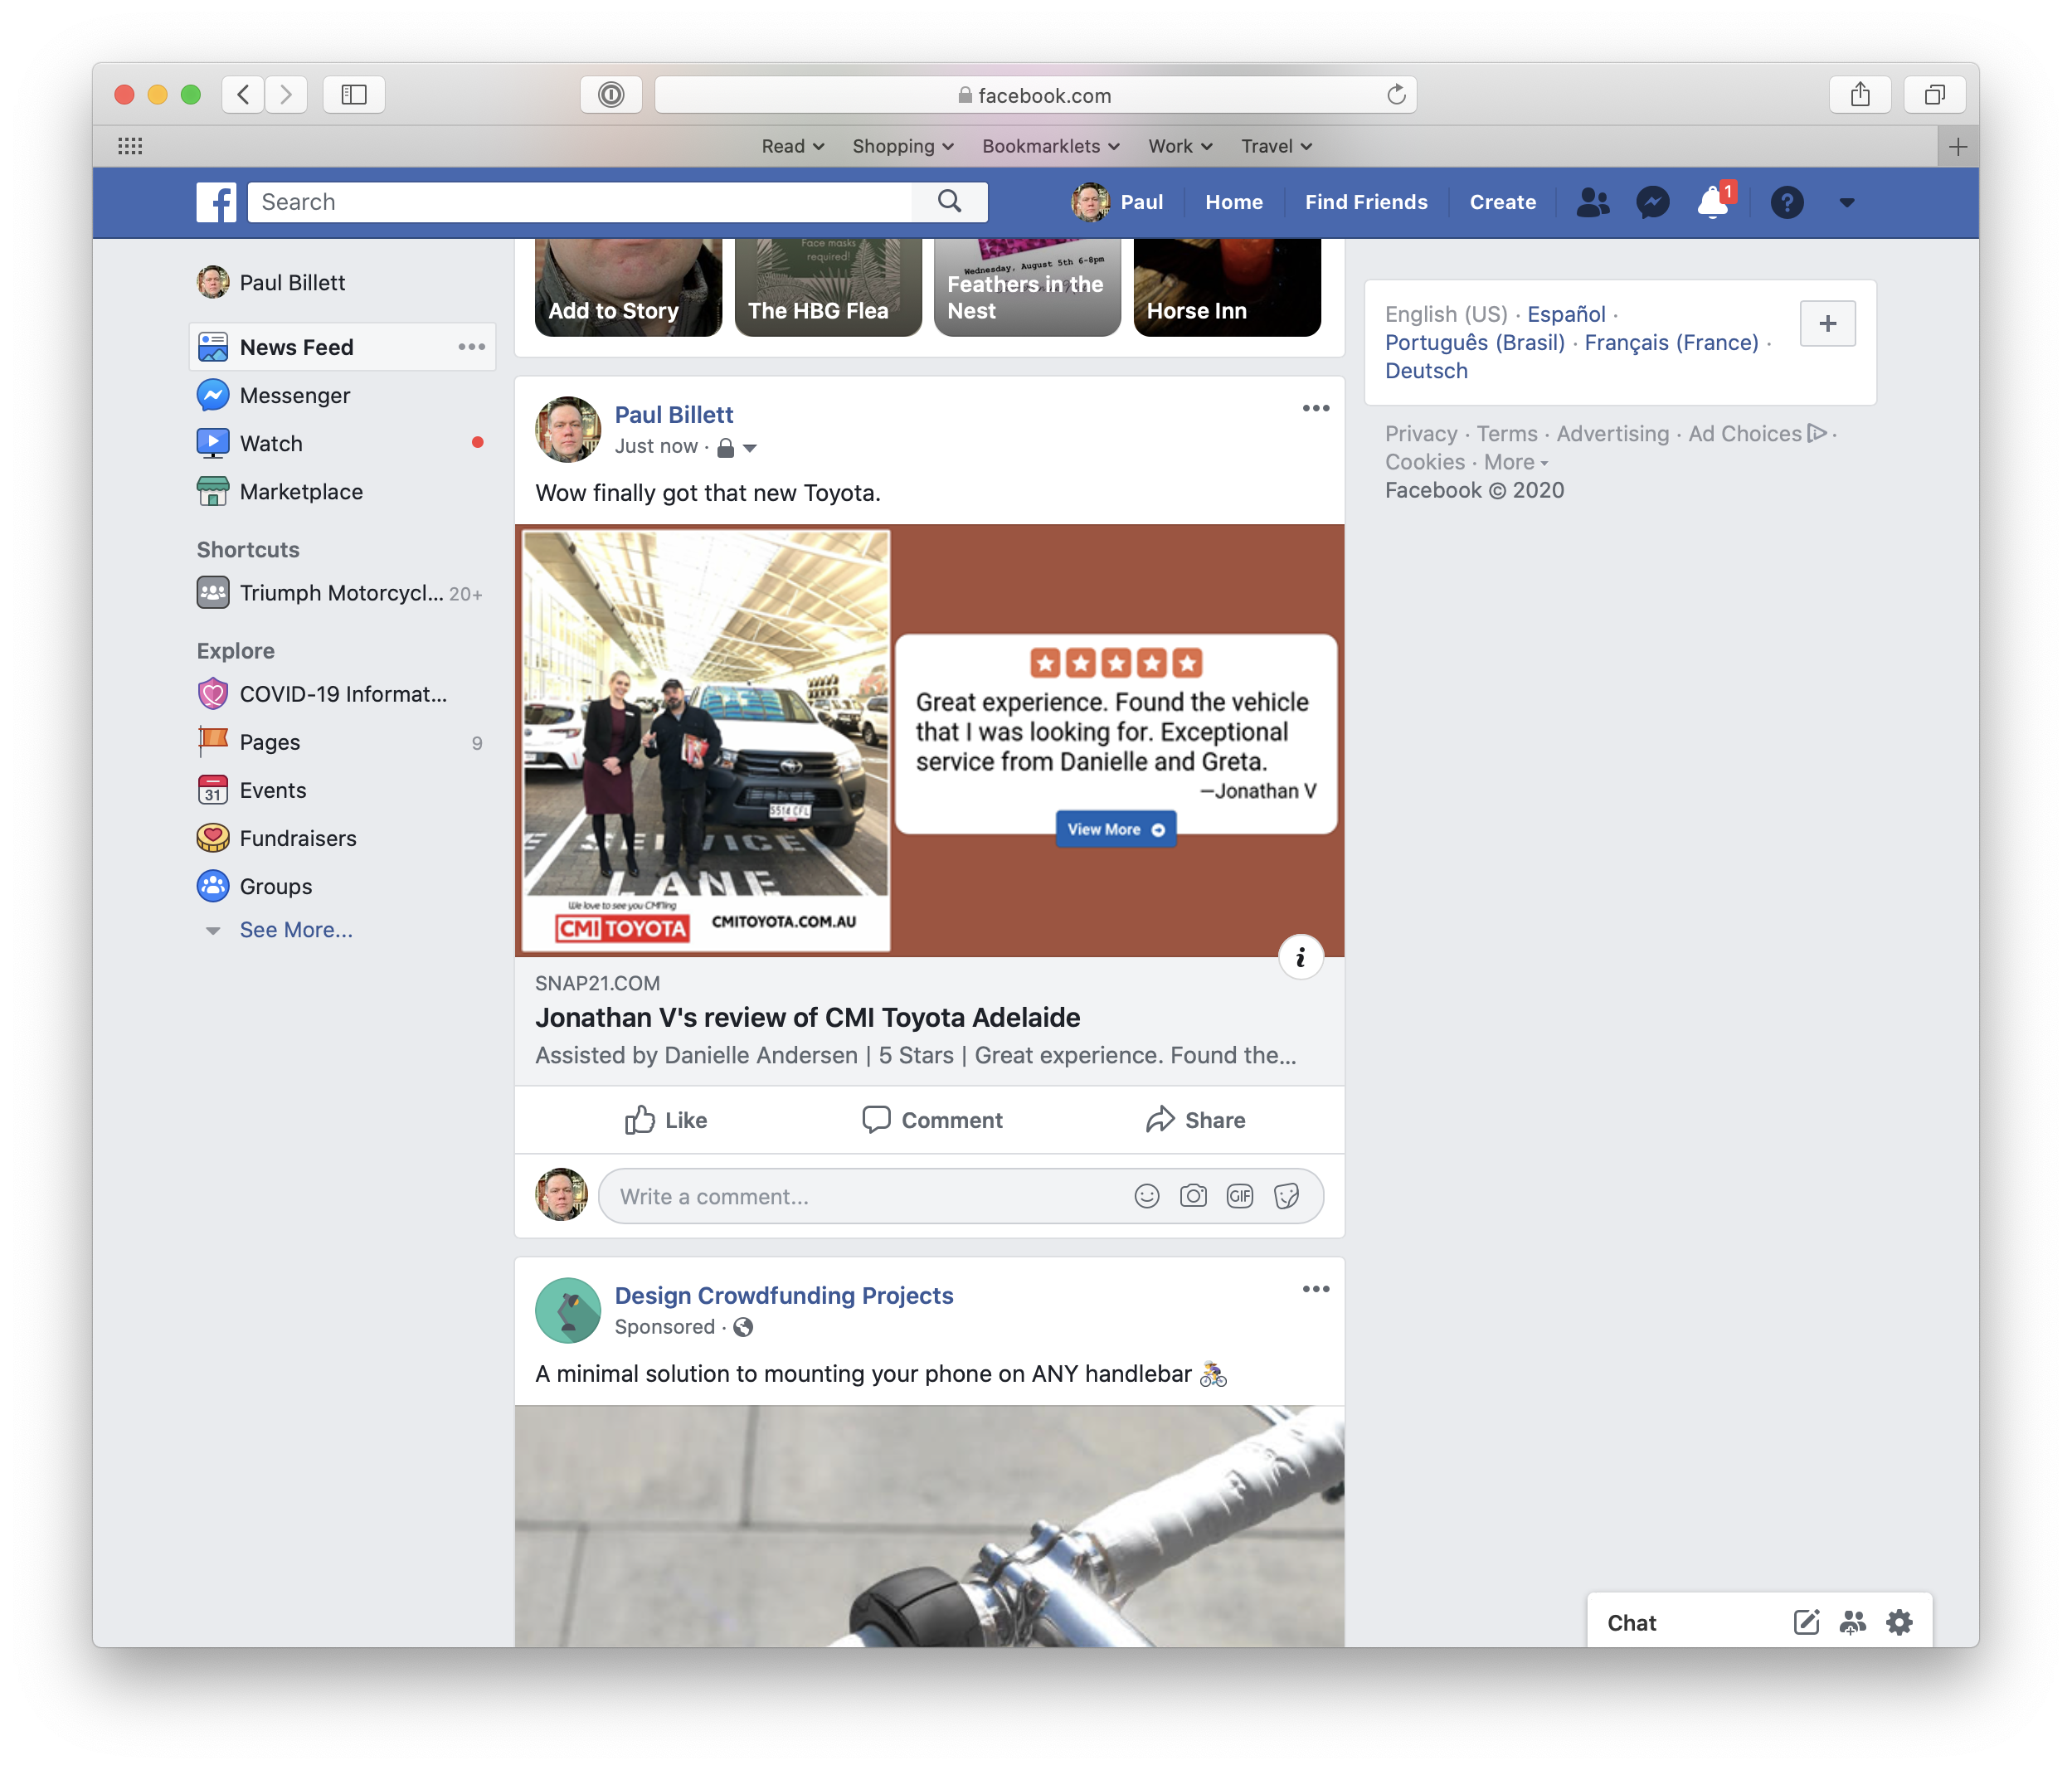The width and height of the screenshot is (2072, 1770).
Task: Open account dropdown arrow in top bar
Action: pyautogui.click(x=1847, y=203)
